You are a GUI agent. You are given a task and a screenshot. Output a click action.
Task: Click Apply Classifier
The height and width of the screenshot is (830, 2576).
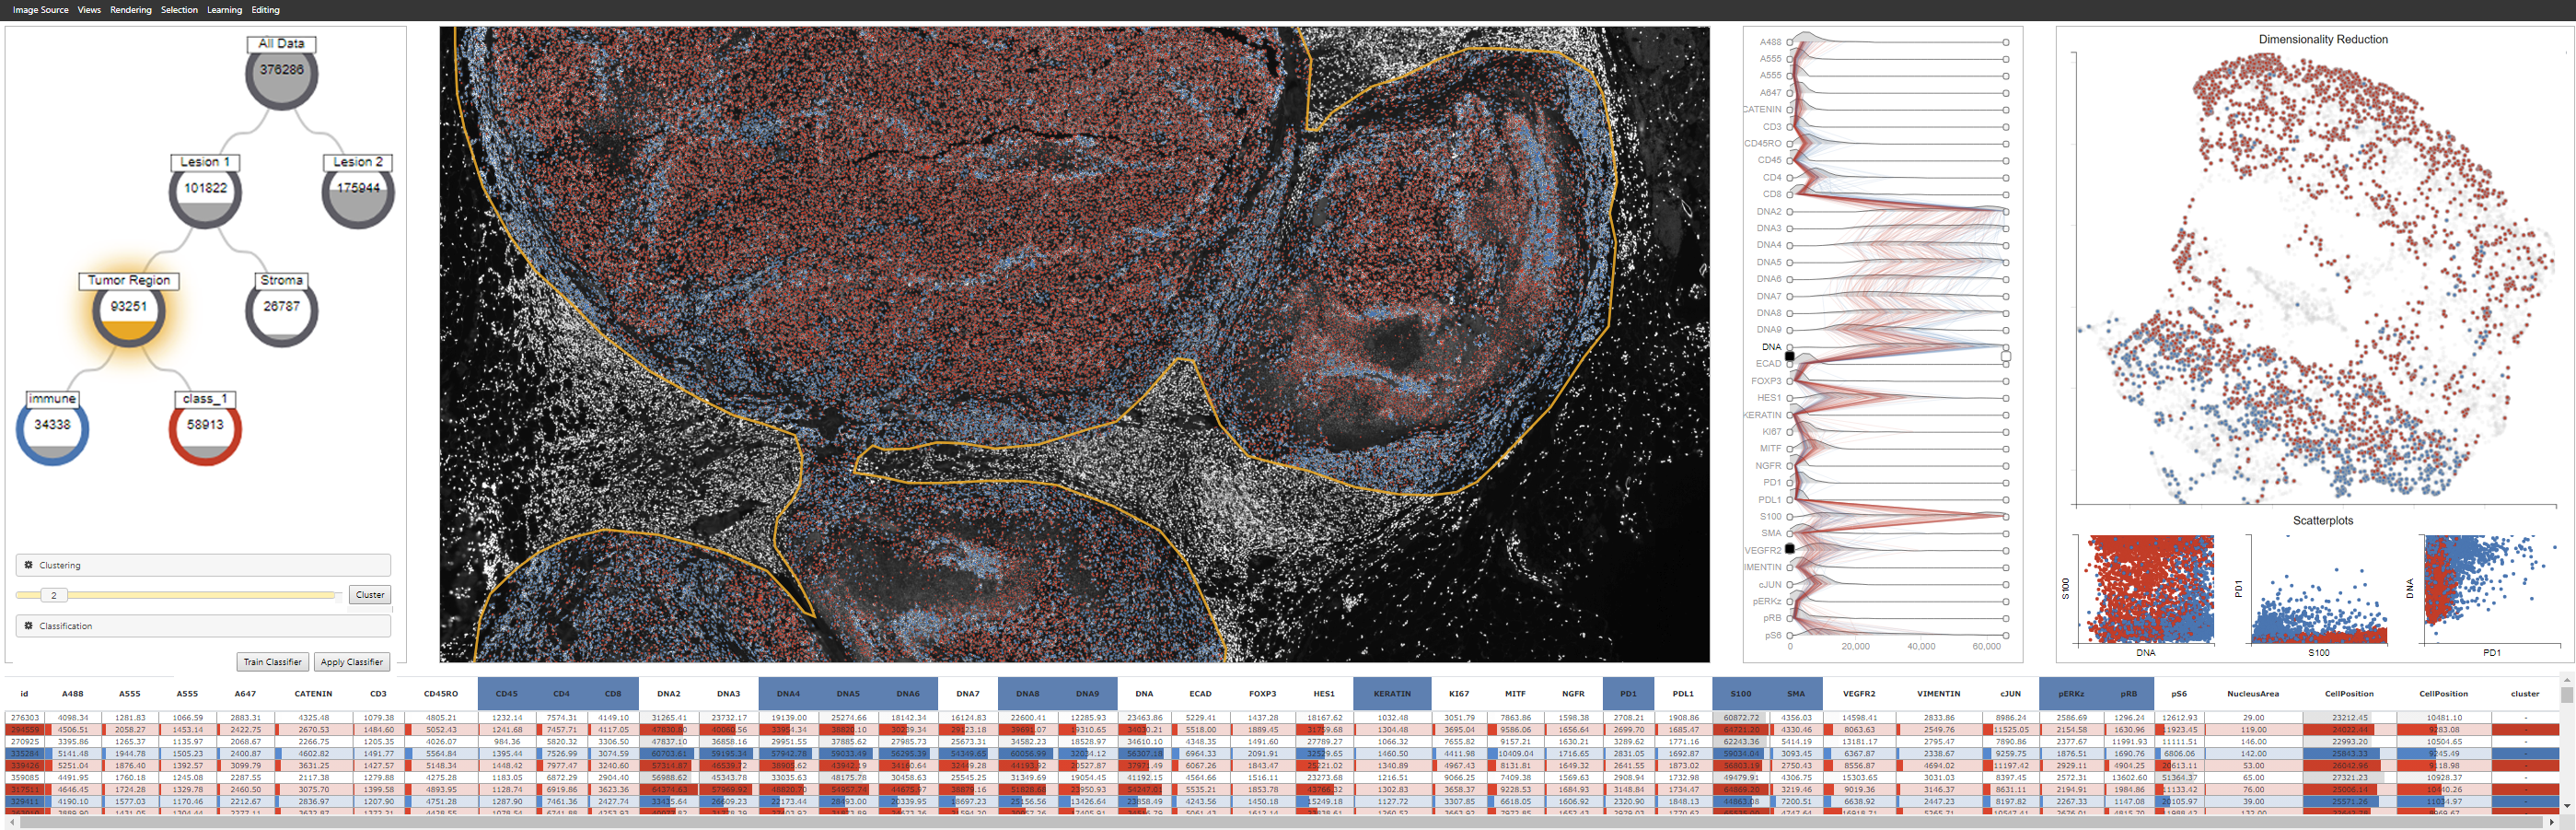coord(352,661)
